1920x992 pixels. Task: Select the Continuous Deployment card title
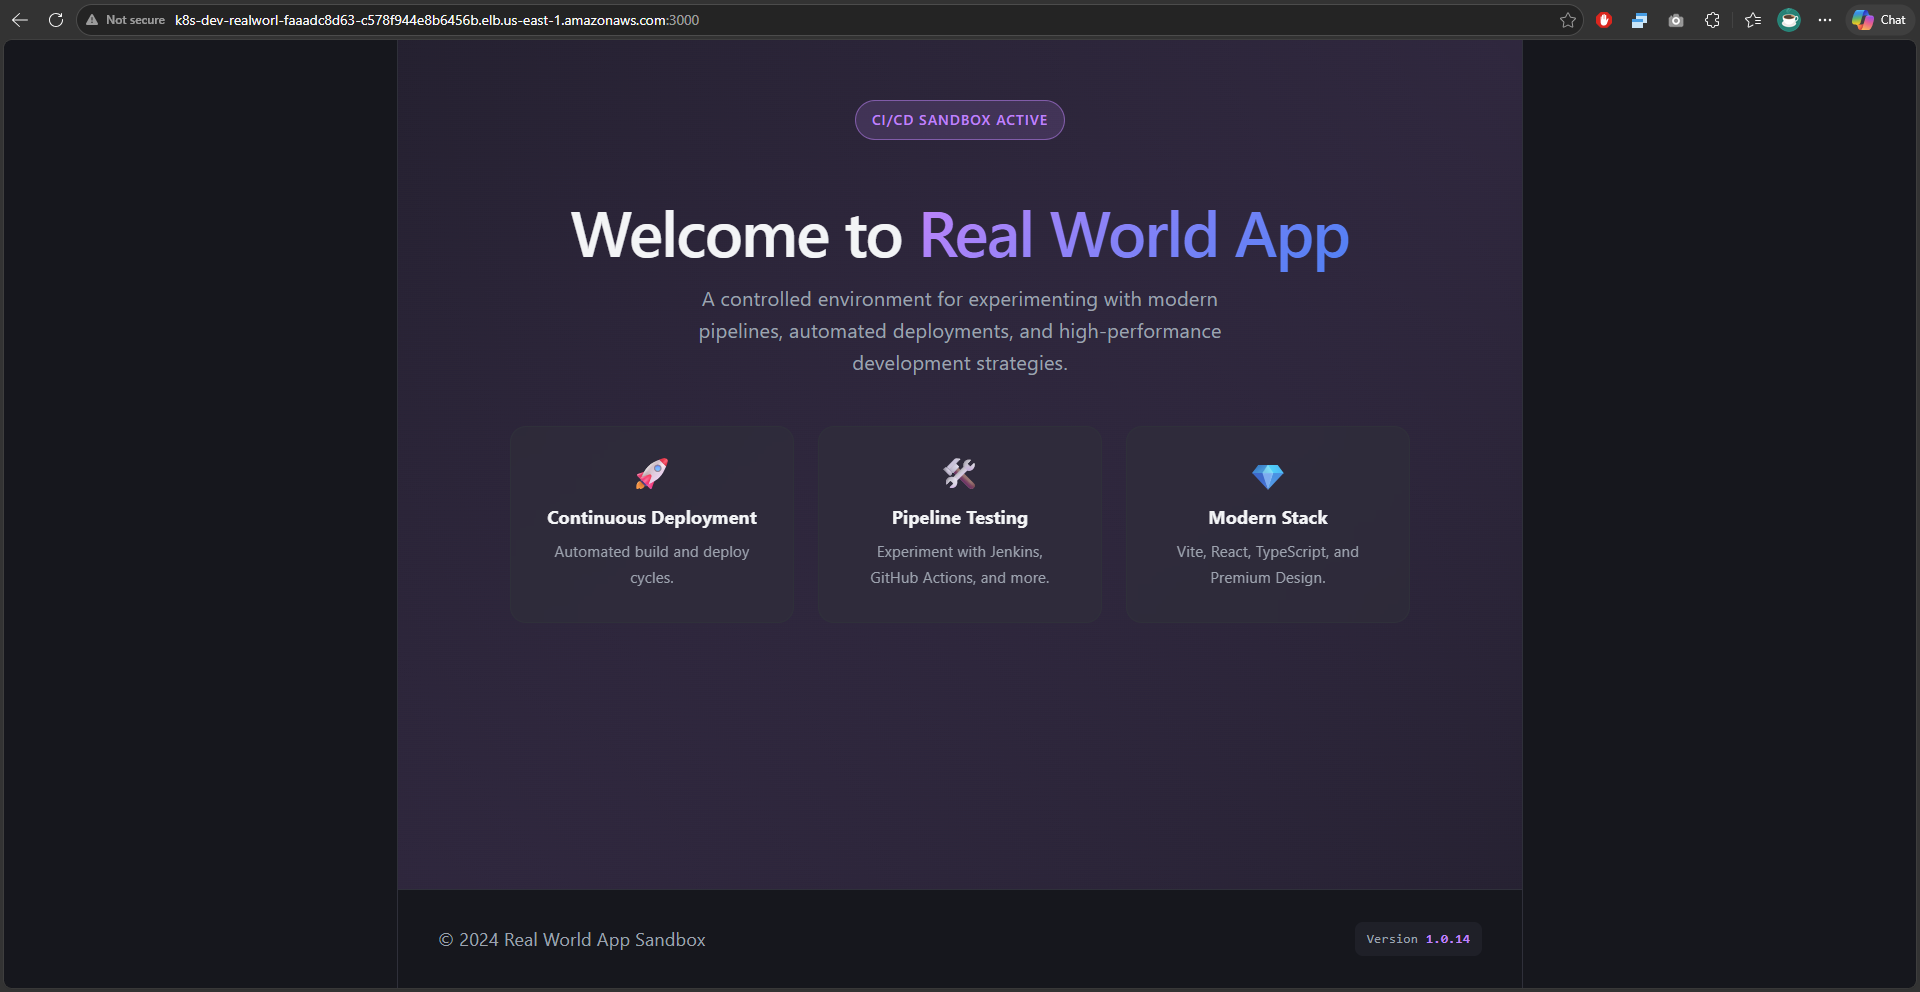[652, 518]
